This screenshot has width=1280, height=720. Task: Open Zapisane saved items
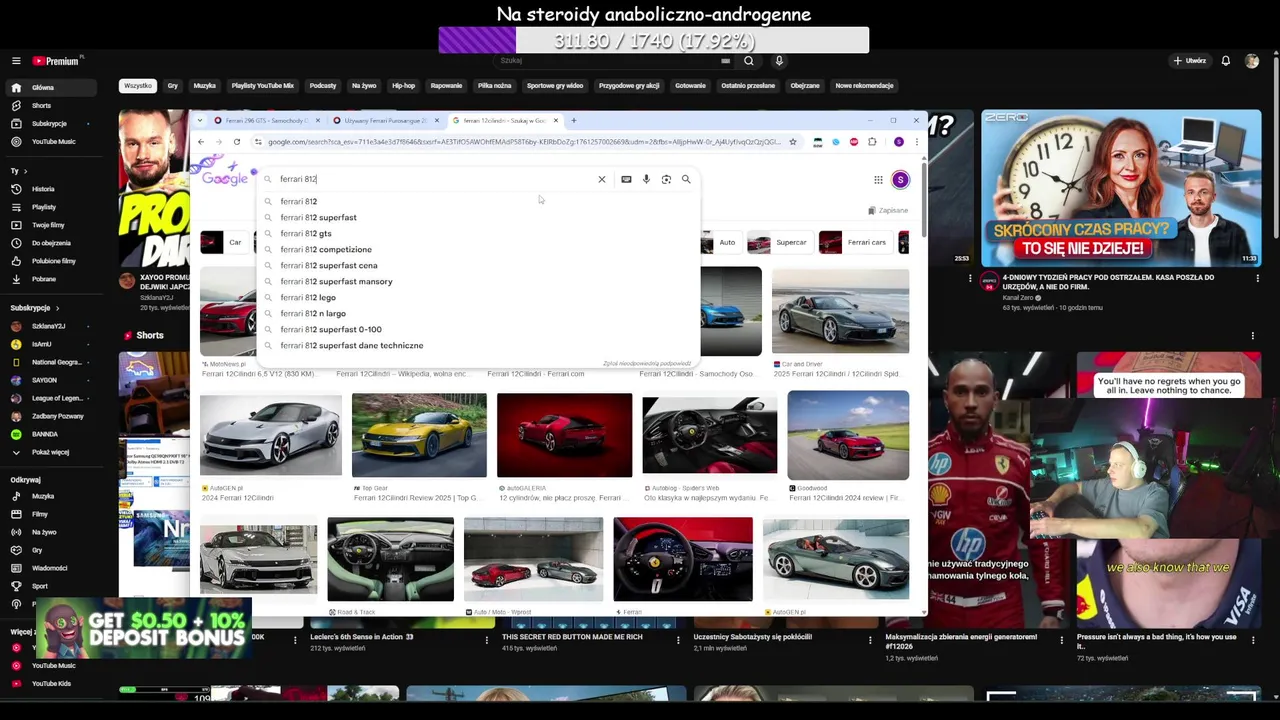pos(888,211)
